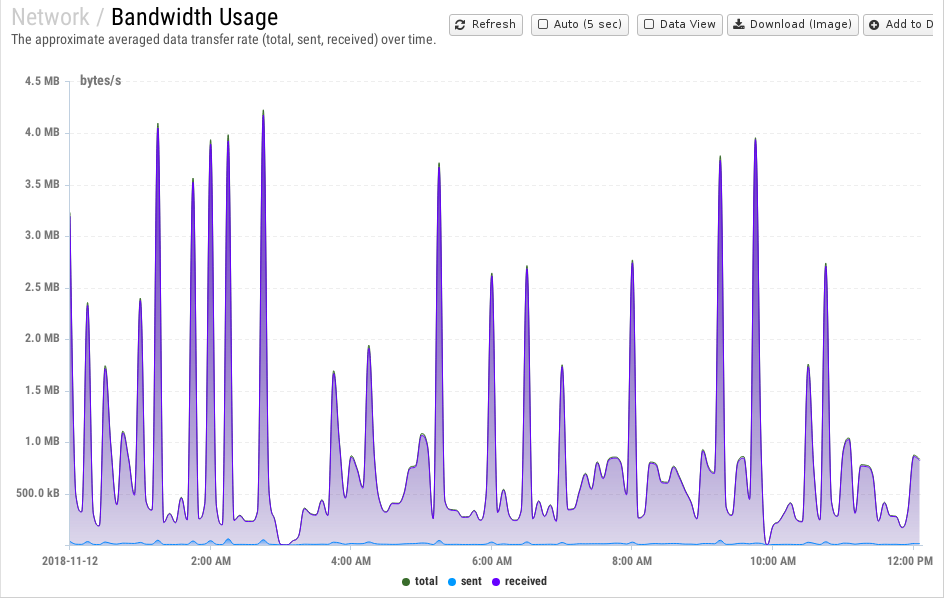Click the 1.0 MB y-axis label
This screenshot has width=944, height=598.
coord(42,441)
